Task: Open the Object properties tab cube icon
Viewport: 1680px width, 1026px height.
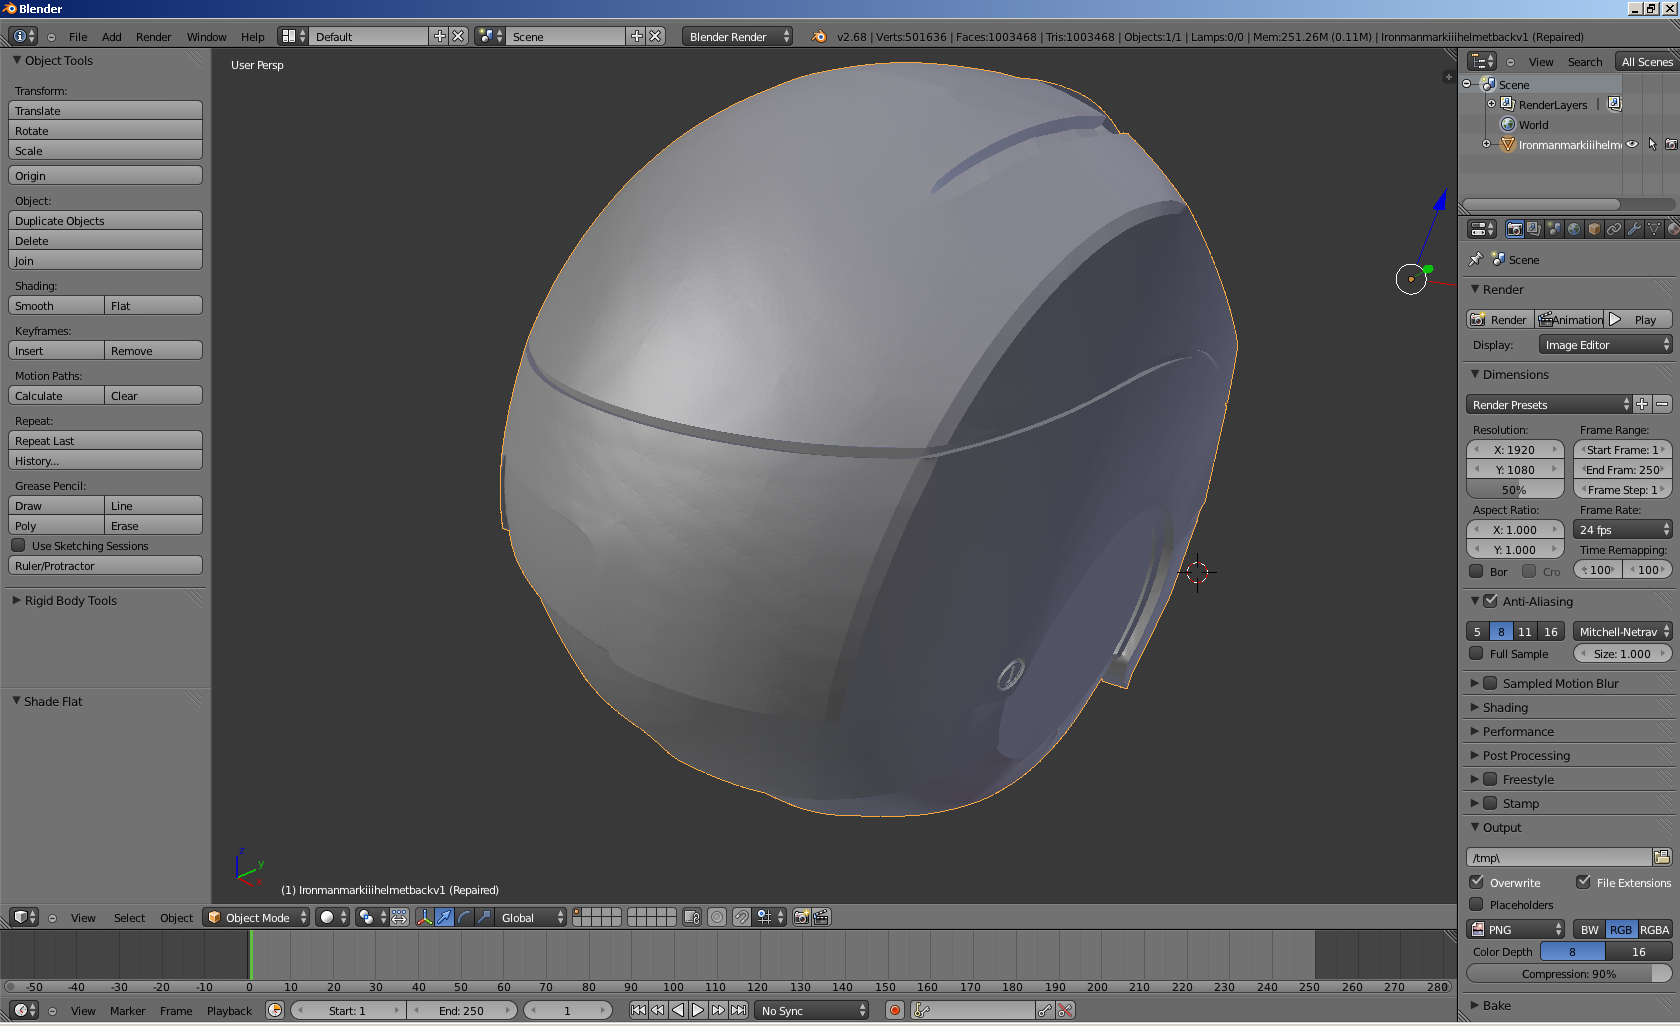Action: click(x=1594, y=229)
